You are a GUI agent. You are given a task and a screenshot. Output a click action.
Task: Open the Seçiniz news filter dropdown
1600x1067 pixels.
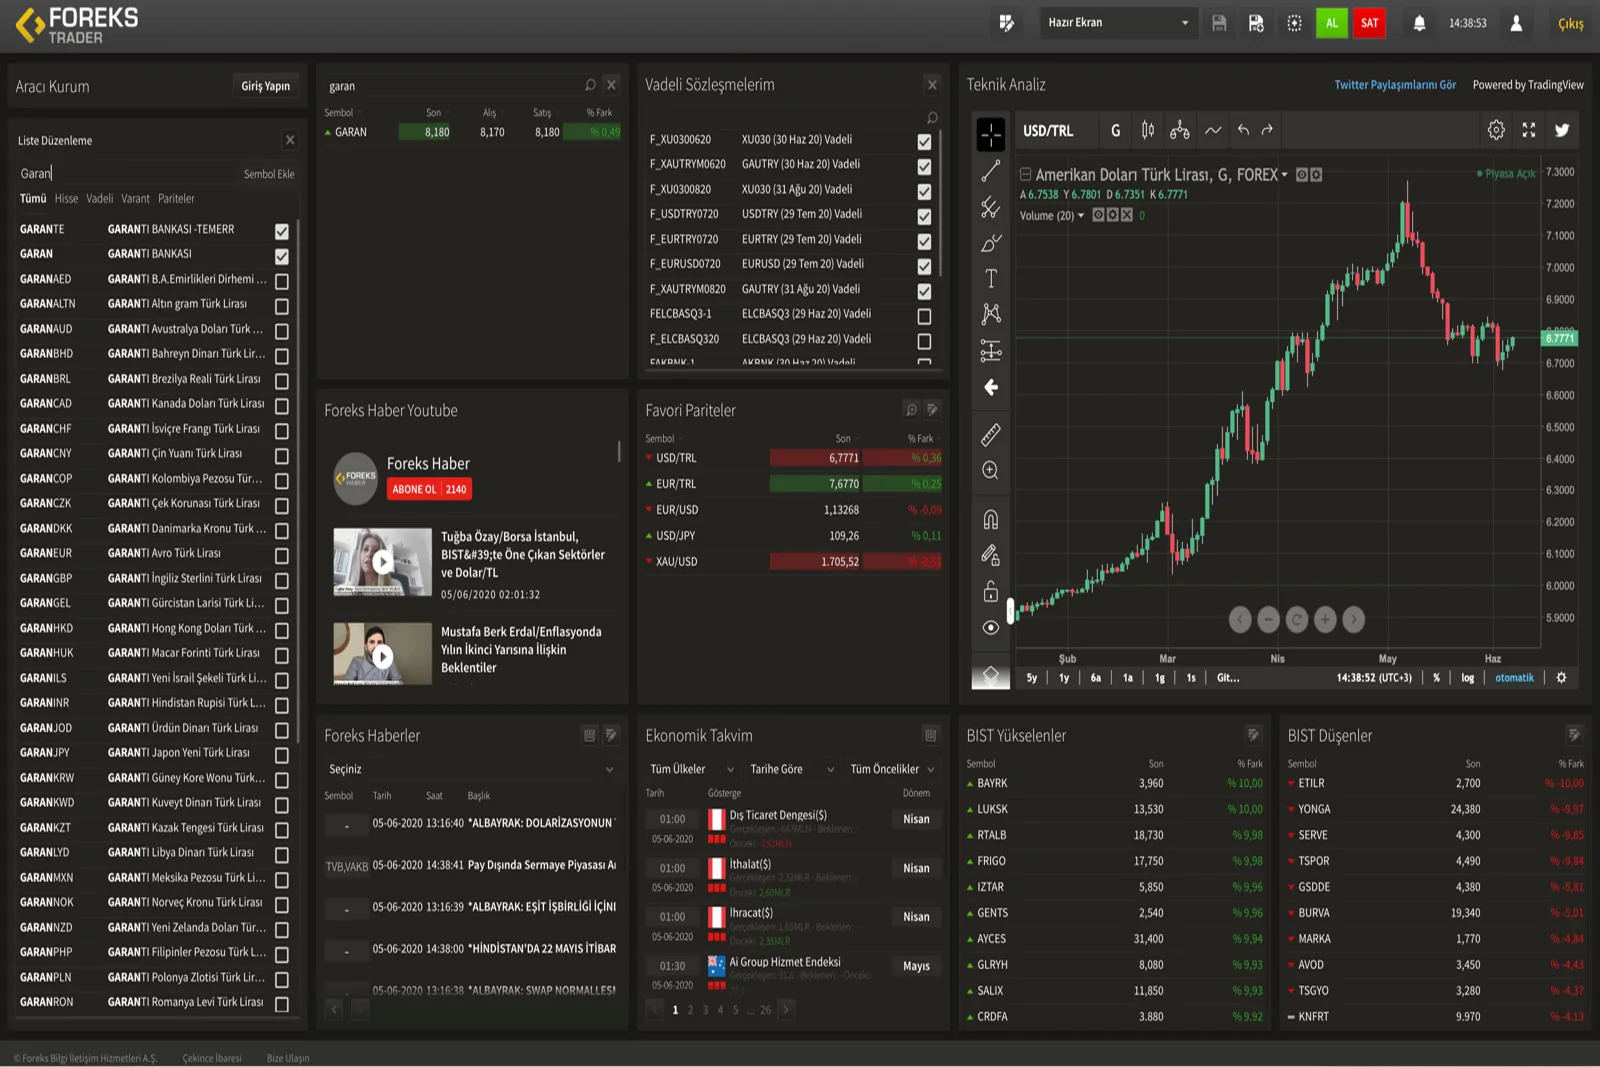(x=470, y=769)
